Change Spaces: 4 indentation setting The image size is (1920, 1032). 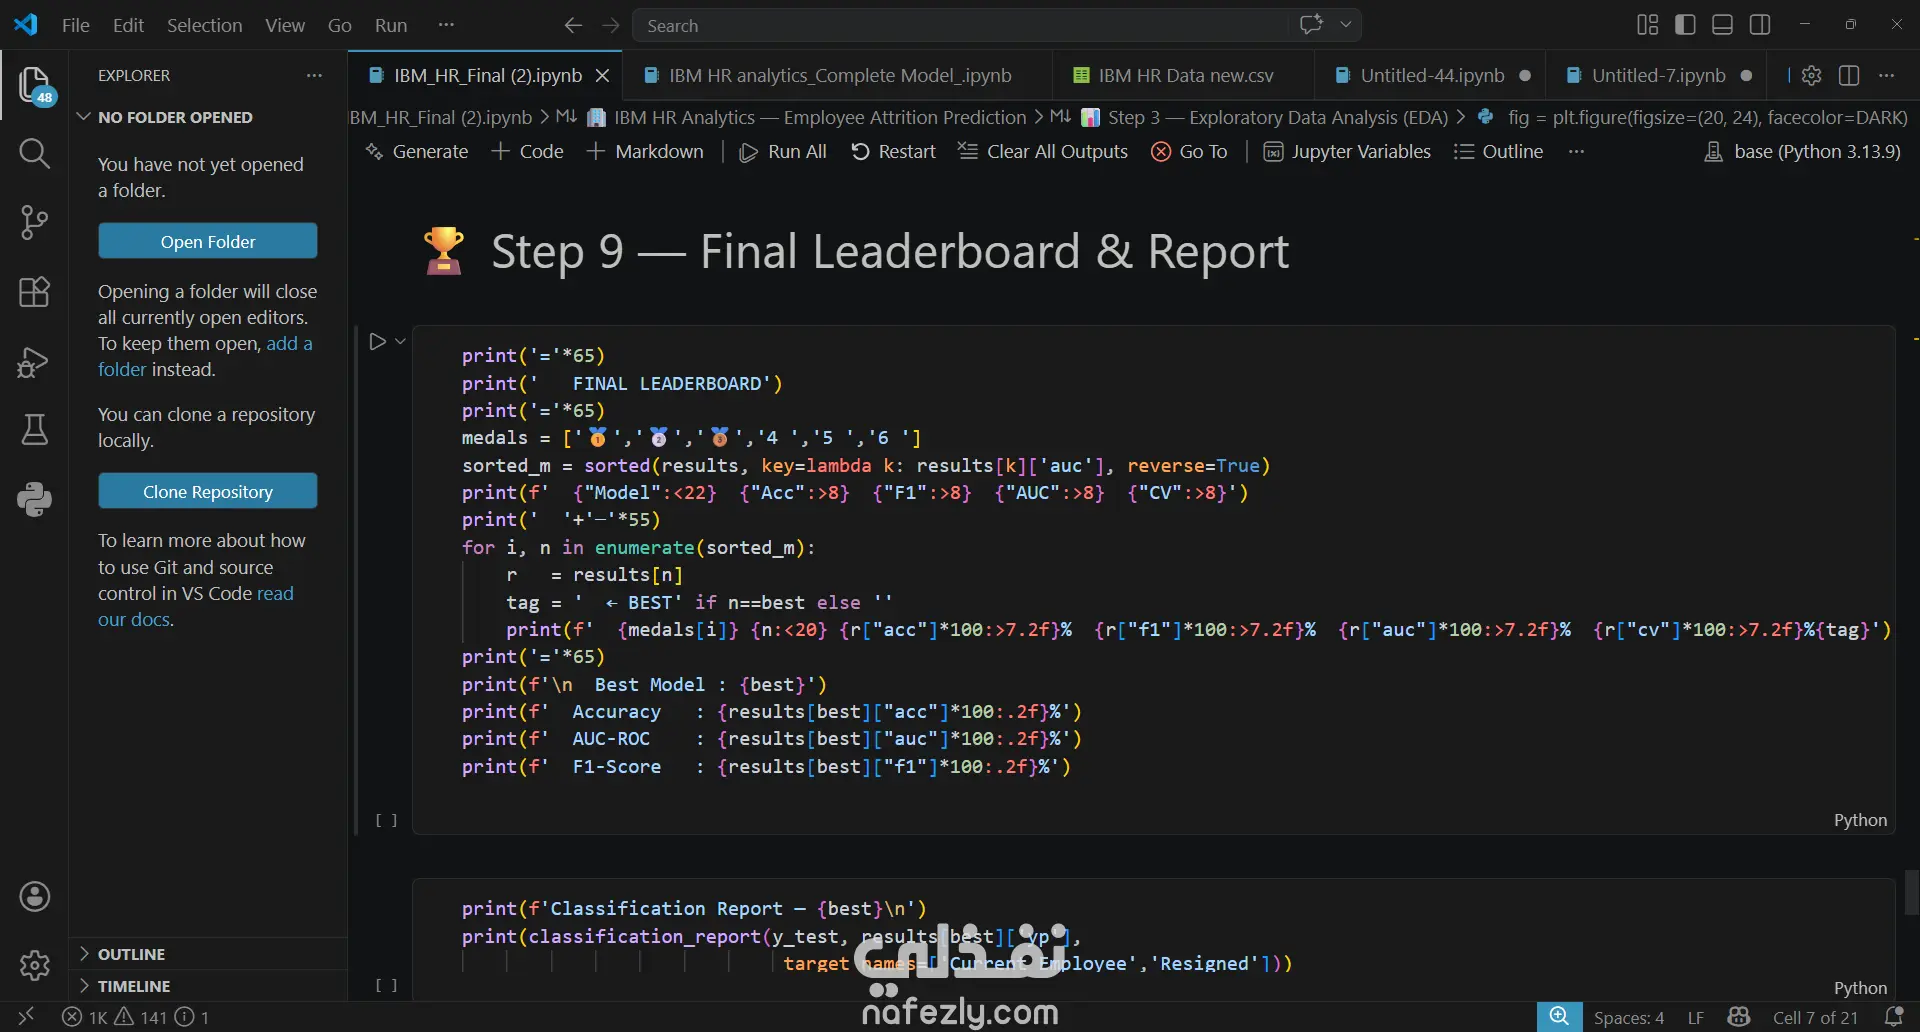pyautogui.click(x=1629, y=1017)
